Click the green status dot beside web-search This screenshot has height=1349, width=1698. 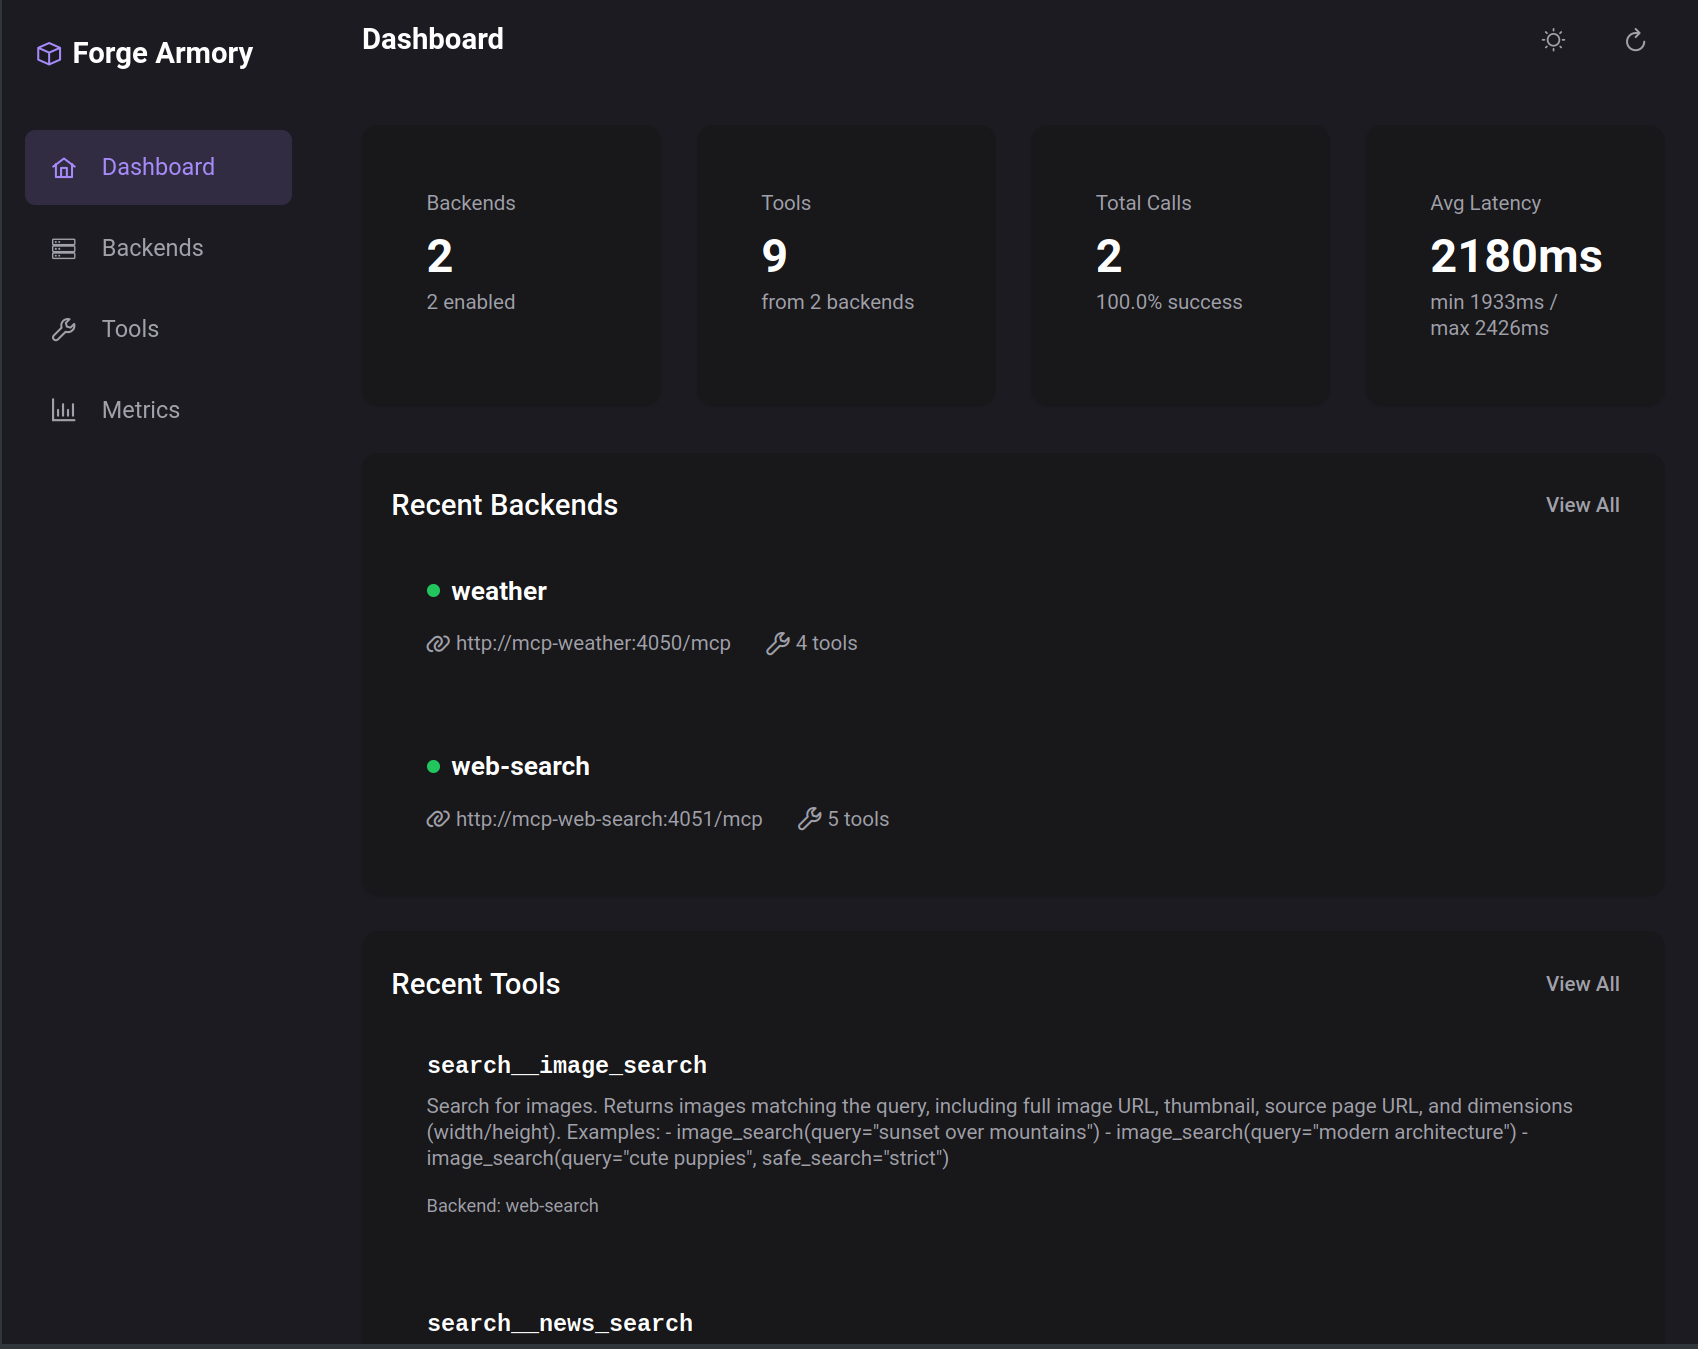[x=433, y=767]
